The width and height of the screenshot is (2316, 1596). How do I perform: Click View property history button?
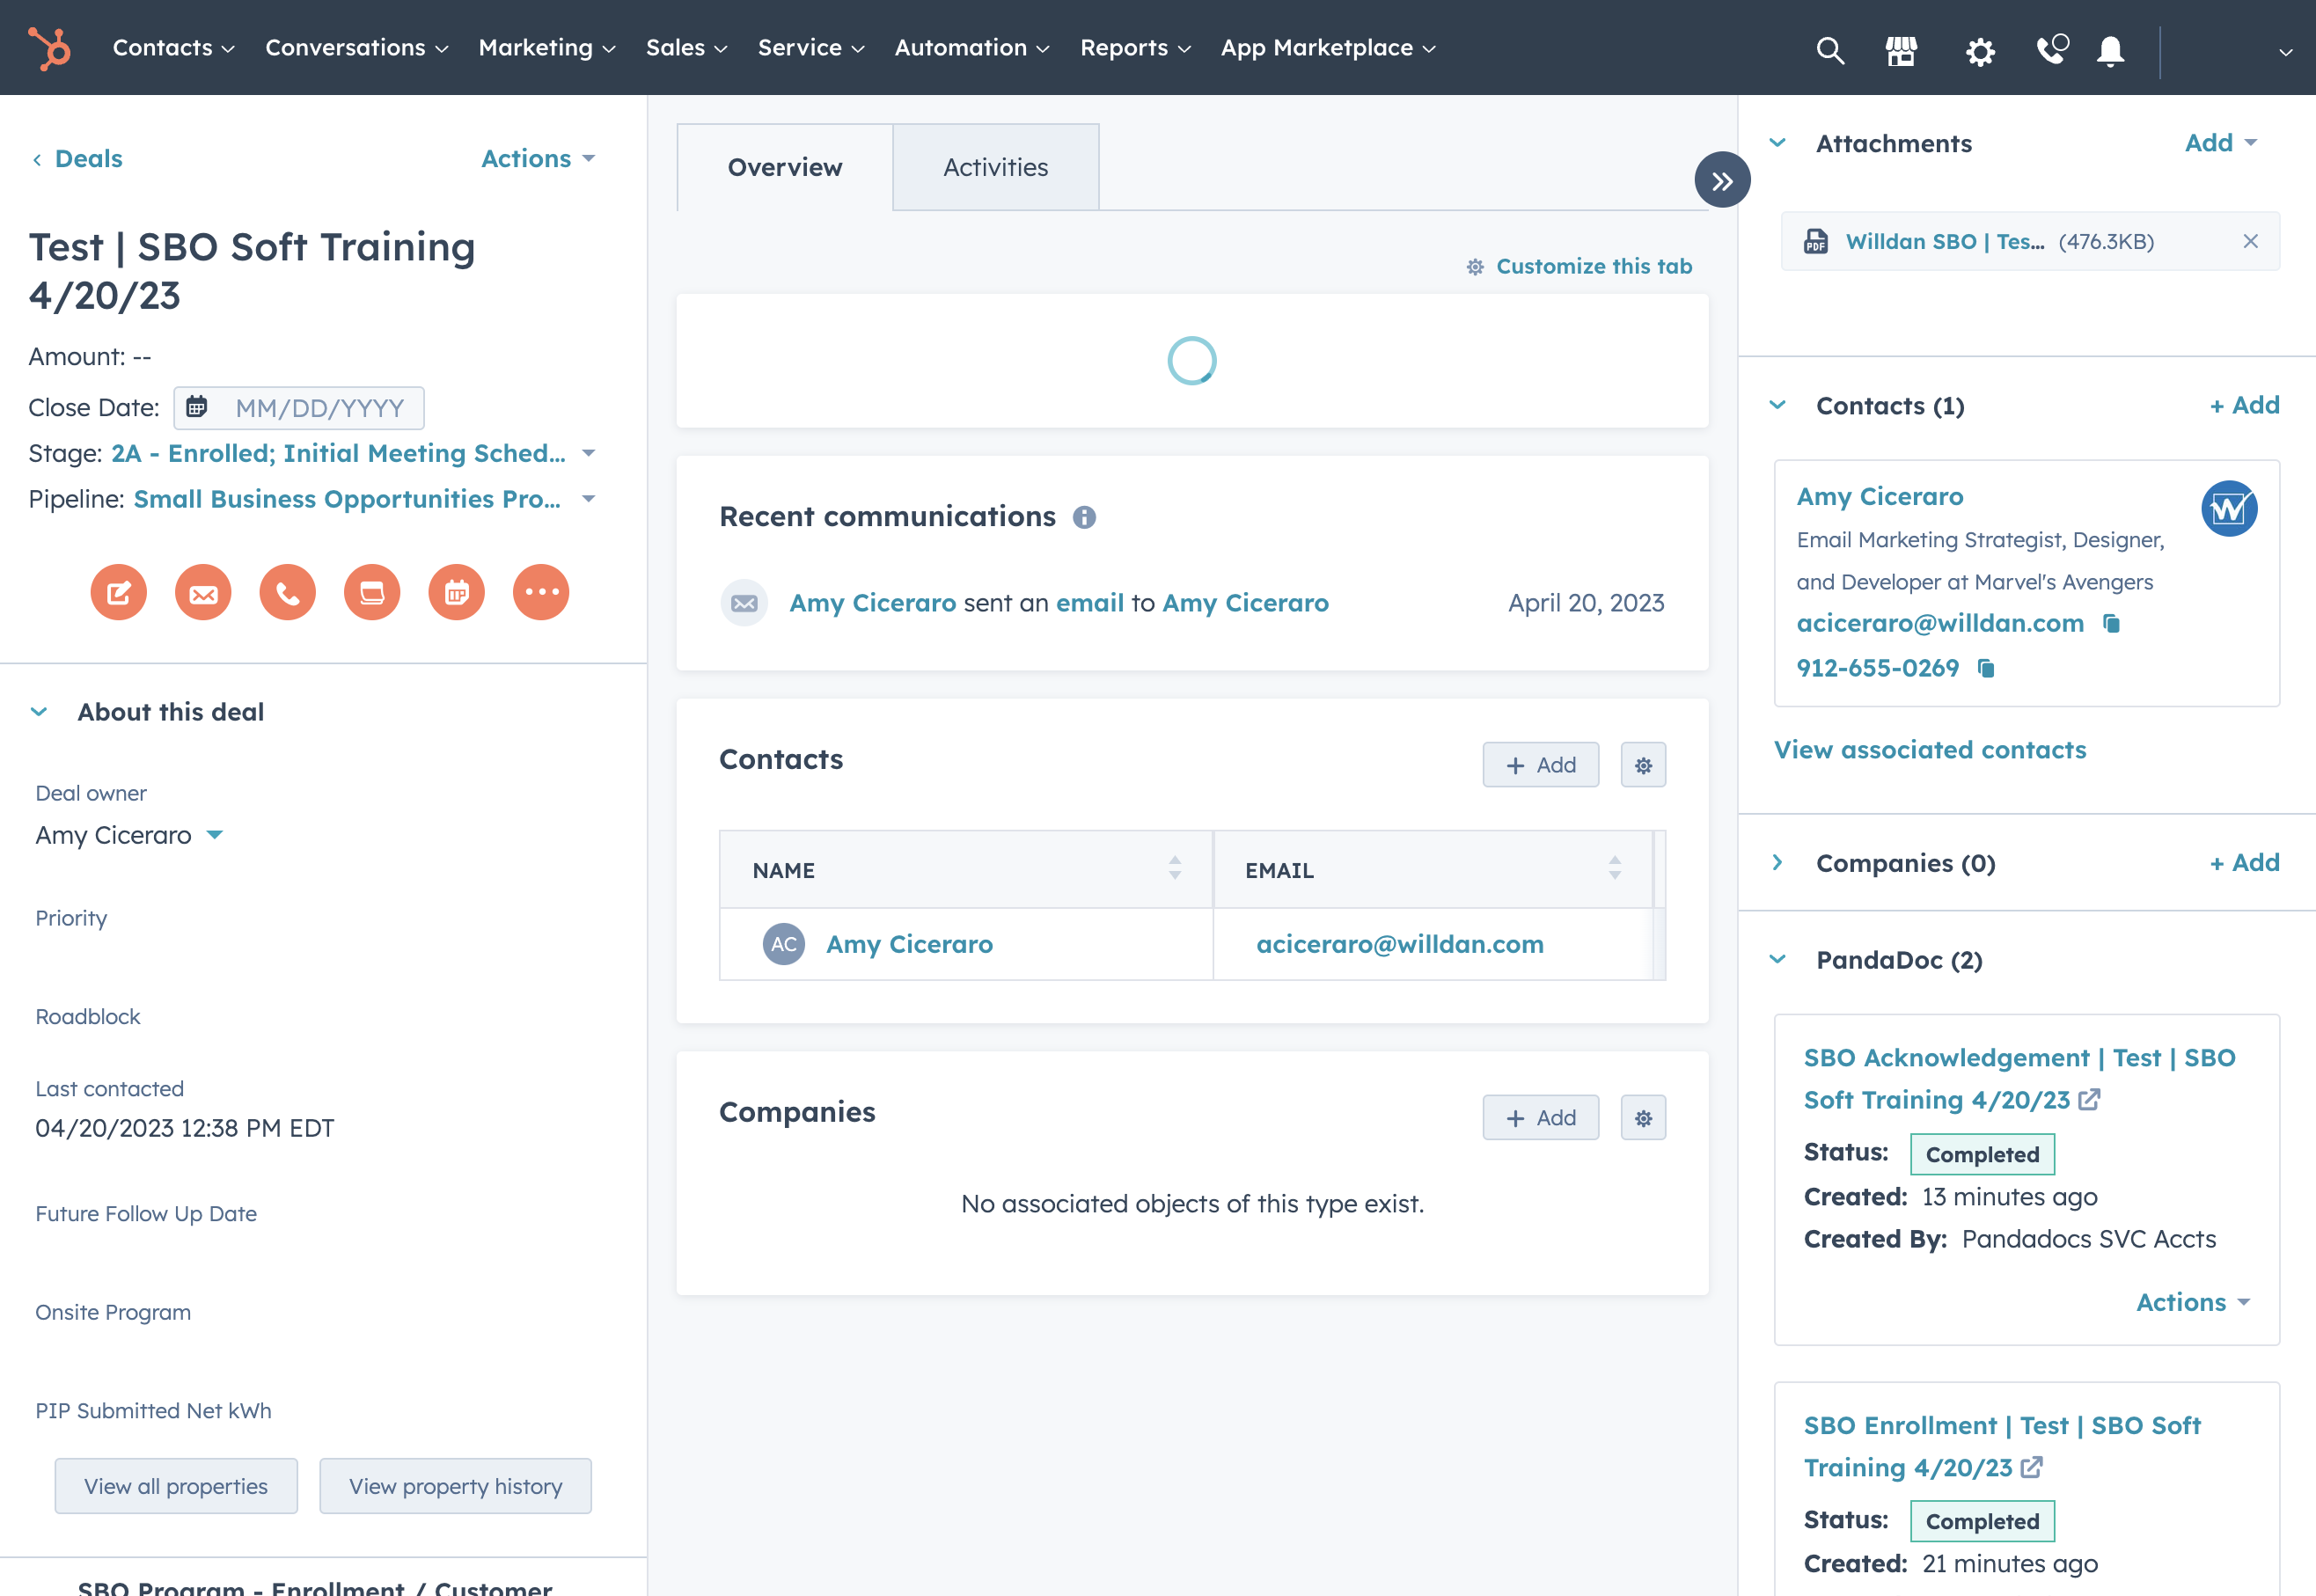[455, 1486]
